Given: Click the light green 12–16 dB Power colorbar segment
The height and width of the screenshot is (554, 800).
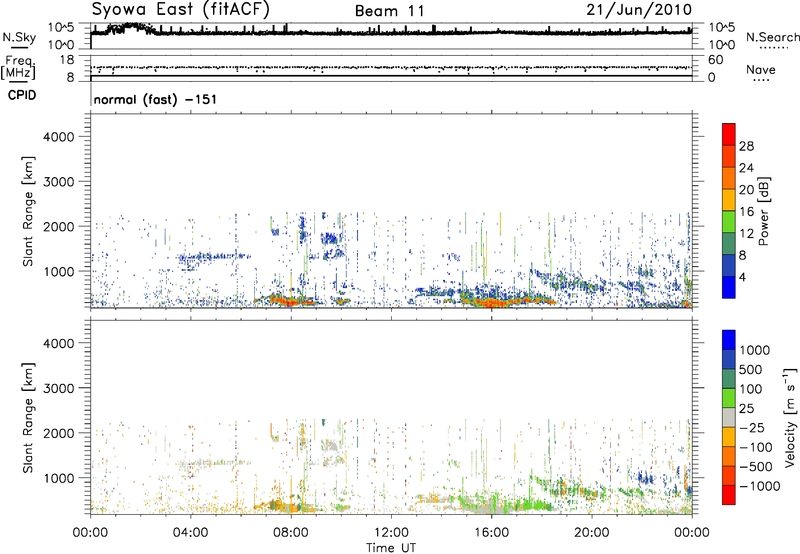Looking at the screenshot, I should [729, 221].
